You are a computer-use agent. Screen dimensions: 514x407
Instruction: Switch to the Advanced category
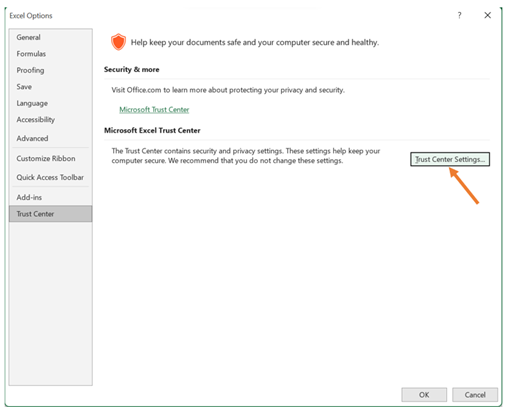[x=51, y=138]
